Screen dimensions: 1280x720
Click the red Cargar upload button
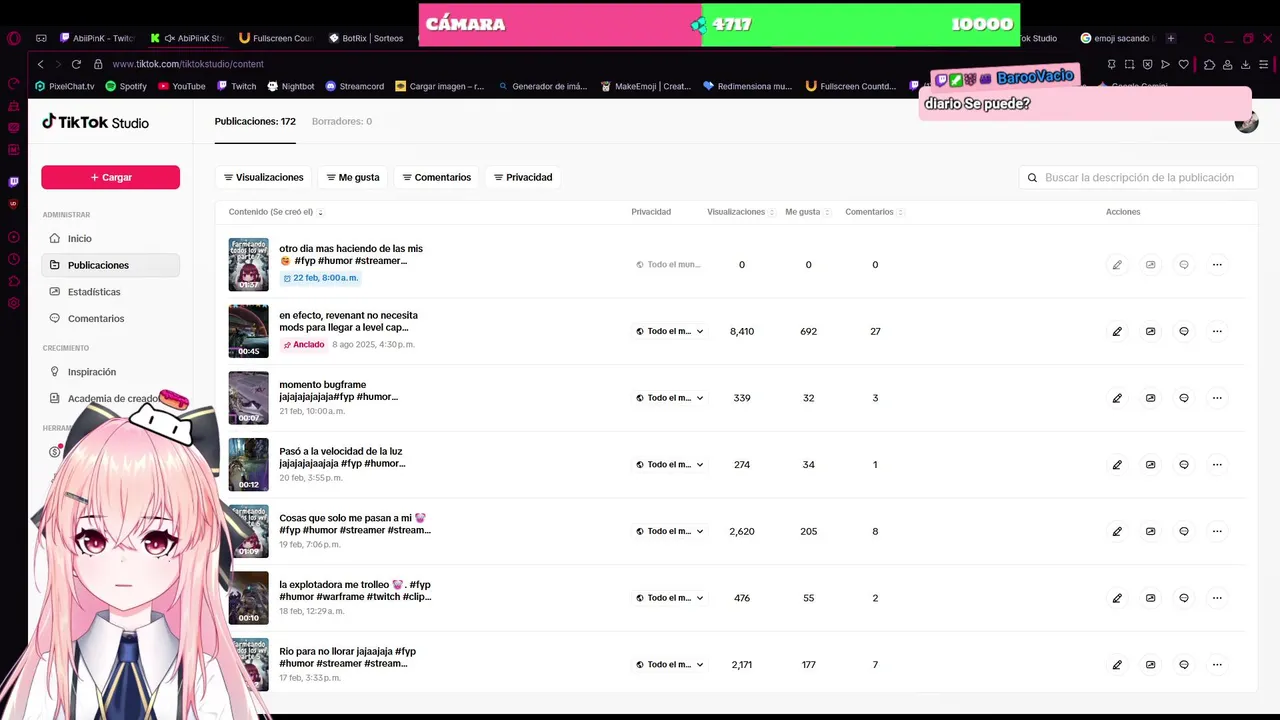(110, 177)
